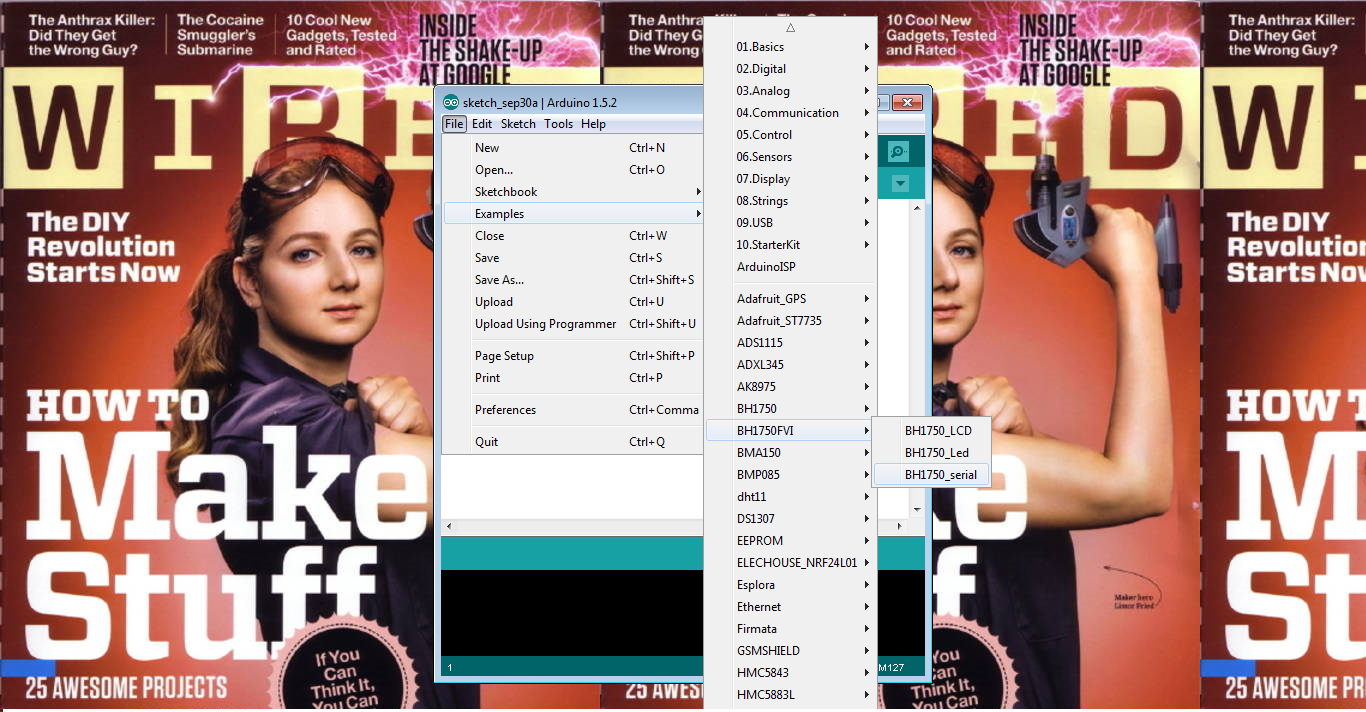
Task: Open the Serial Monitor magnifier icon
Action: pyautogui.click(x=899, y=151)
